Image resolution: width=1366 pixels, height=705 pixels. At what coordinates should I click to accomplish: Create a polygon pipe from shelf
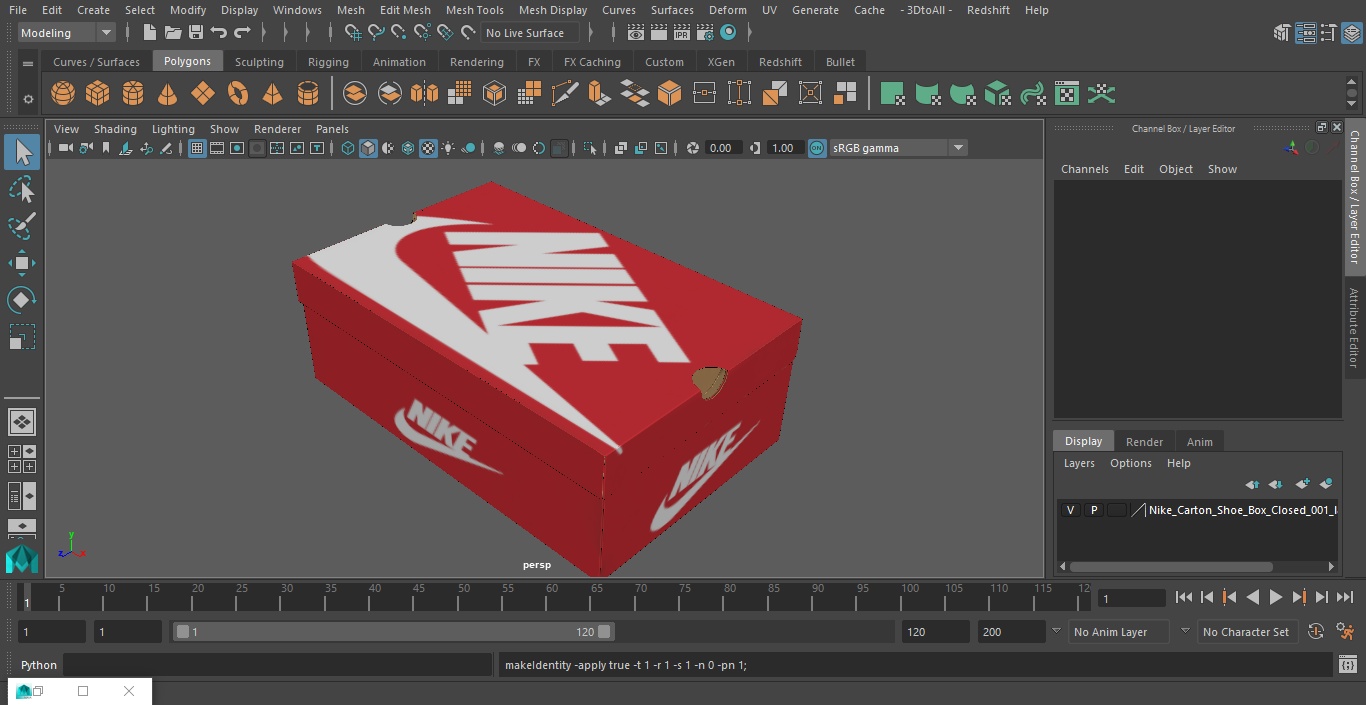(308, 94)
